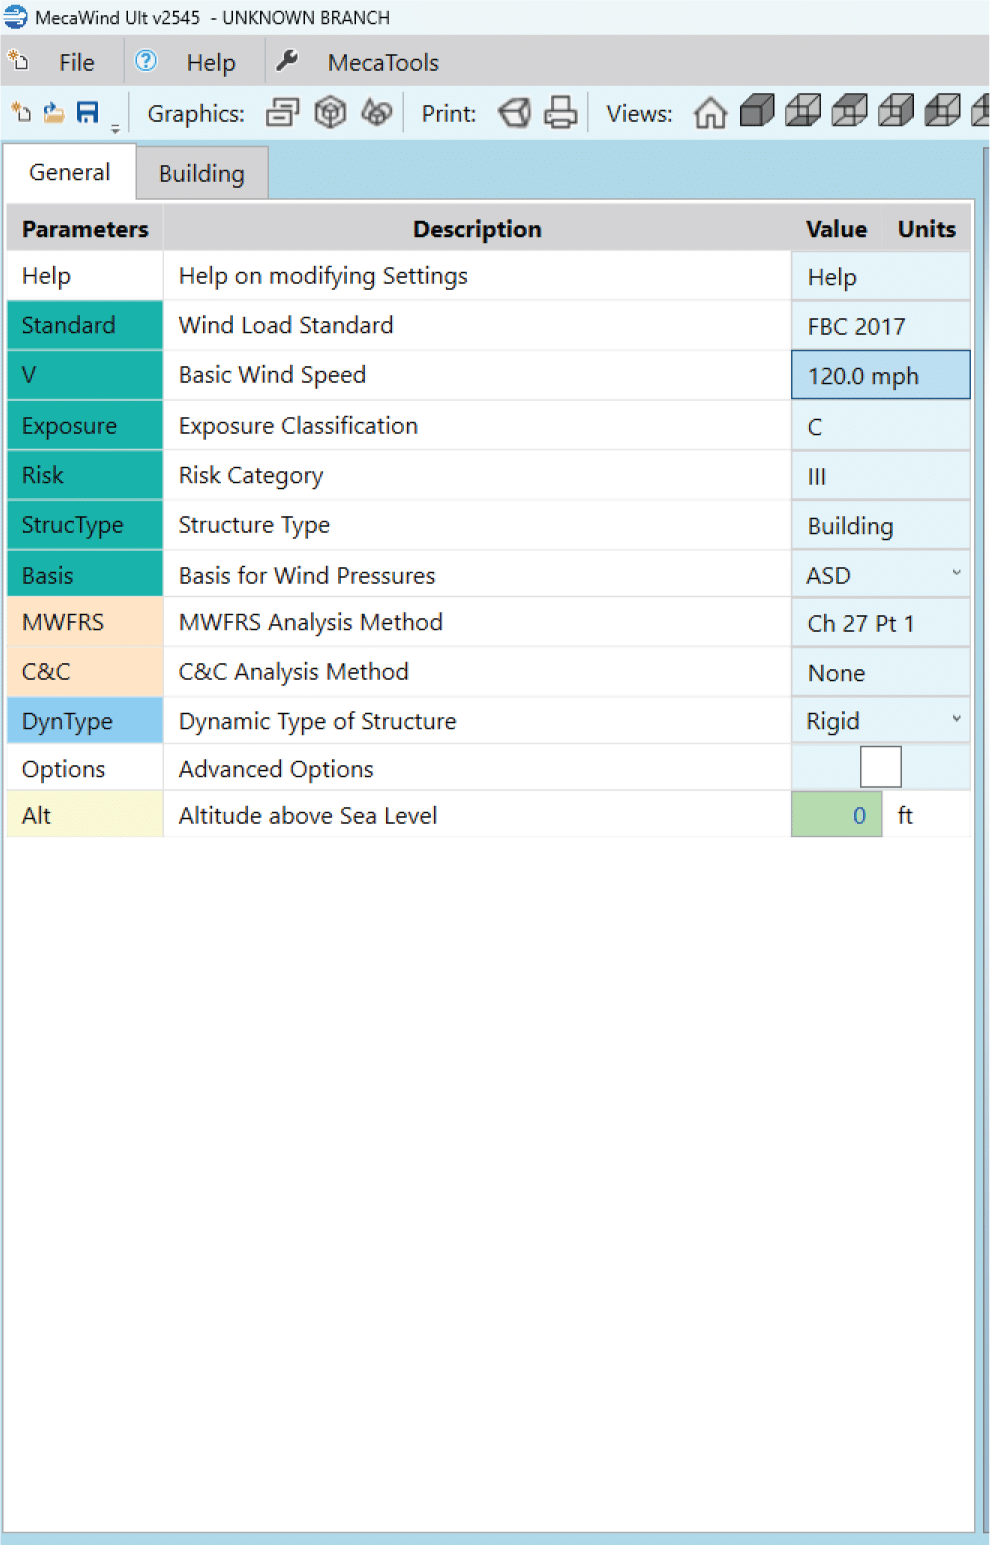Screen dimensions: 990x1545
Task: Select the solid shaded cube view icon
Action: click(757, 111)
